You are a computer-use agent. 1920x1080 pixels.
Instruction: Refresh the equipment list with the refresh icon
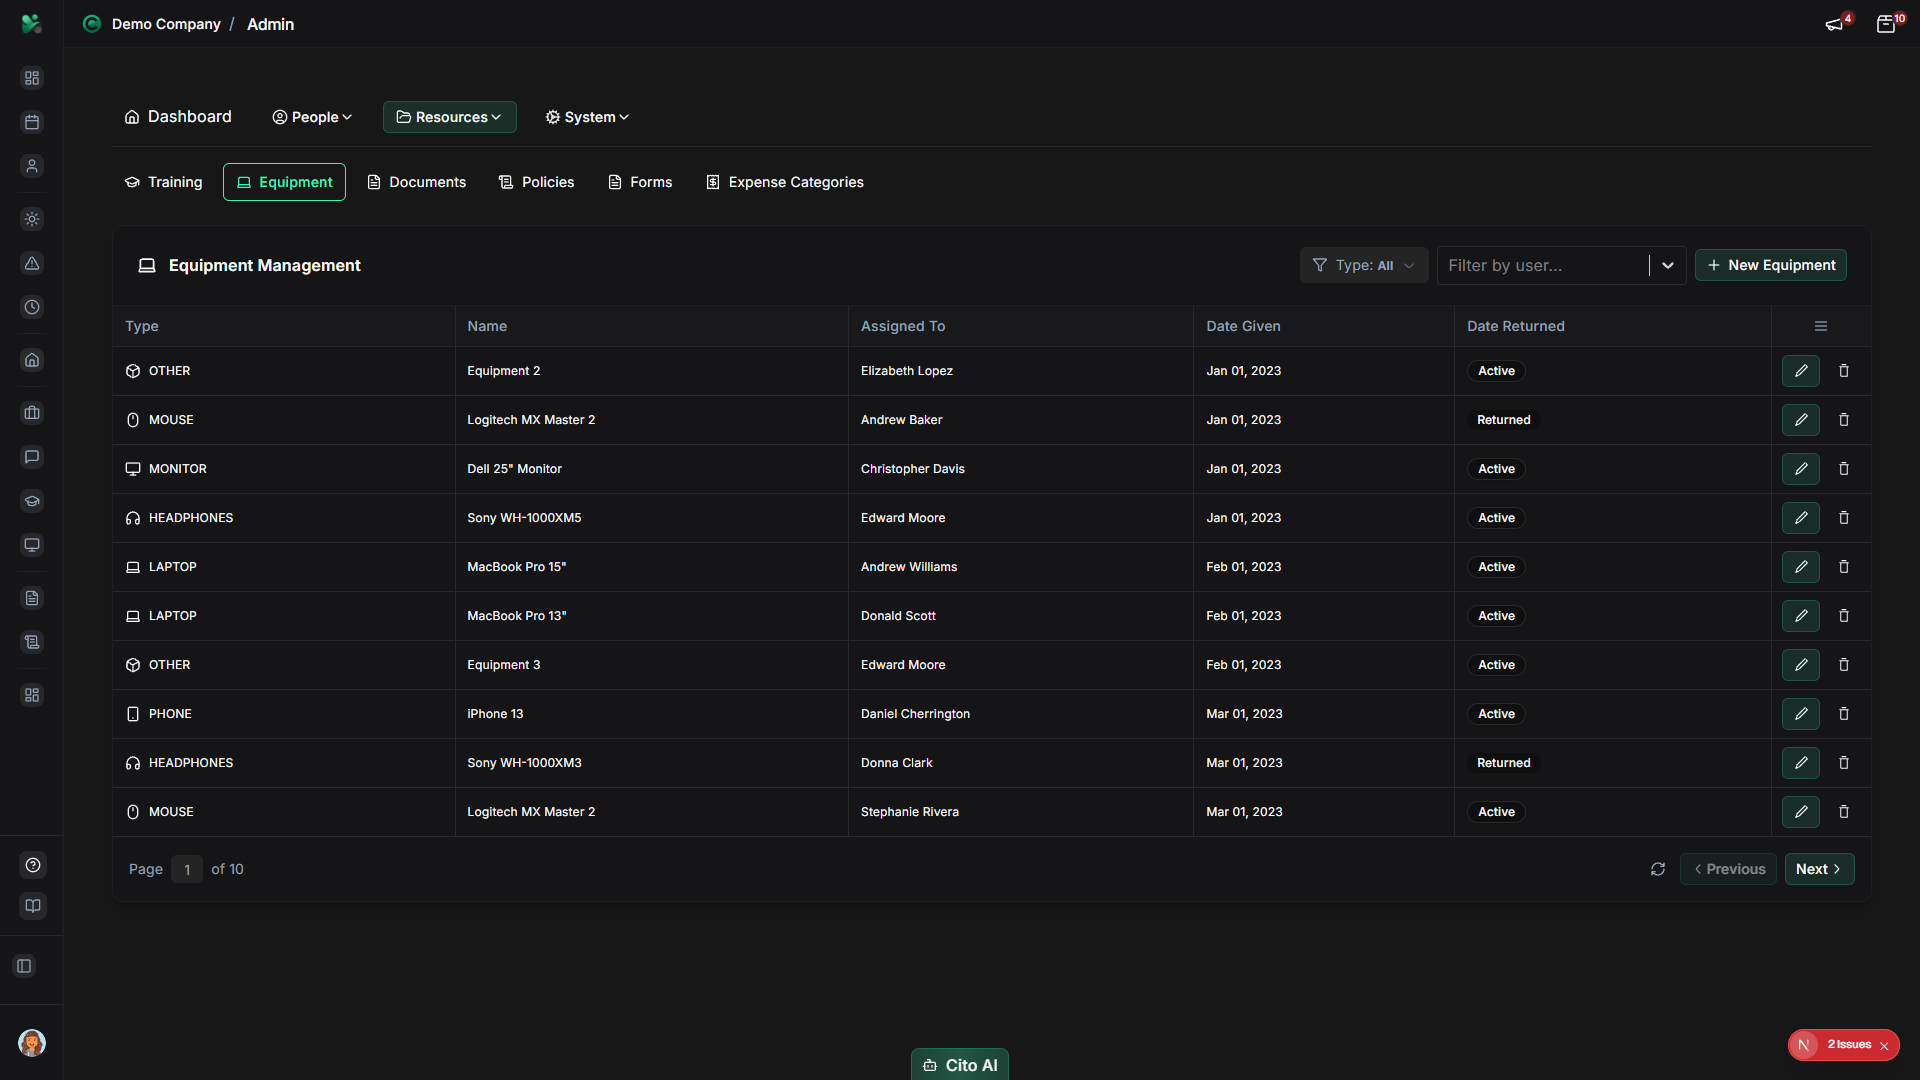[x=1658, y=869]
